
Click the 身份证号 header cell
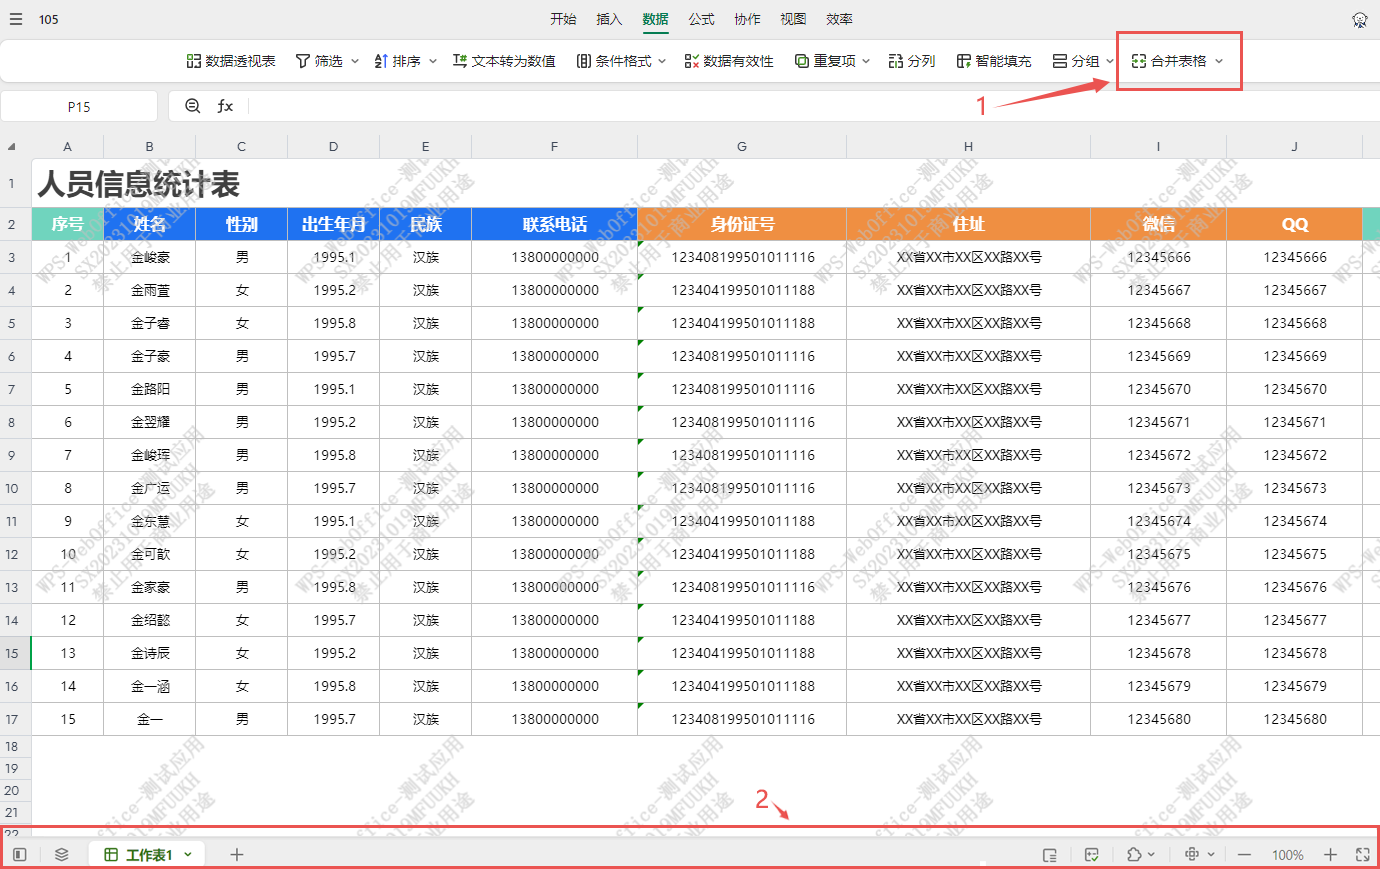tap(742, 224)
